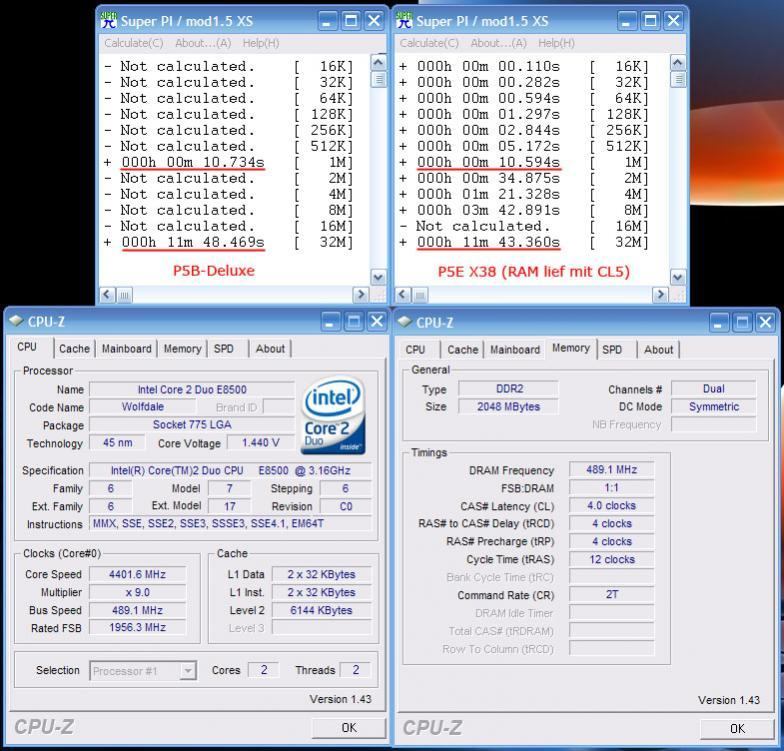The image size is (784, 751).
Task: Click the Command Rate value '2T'
Action: coord(612,594)
